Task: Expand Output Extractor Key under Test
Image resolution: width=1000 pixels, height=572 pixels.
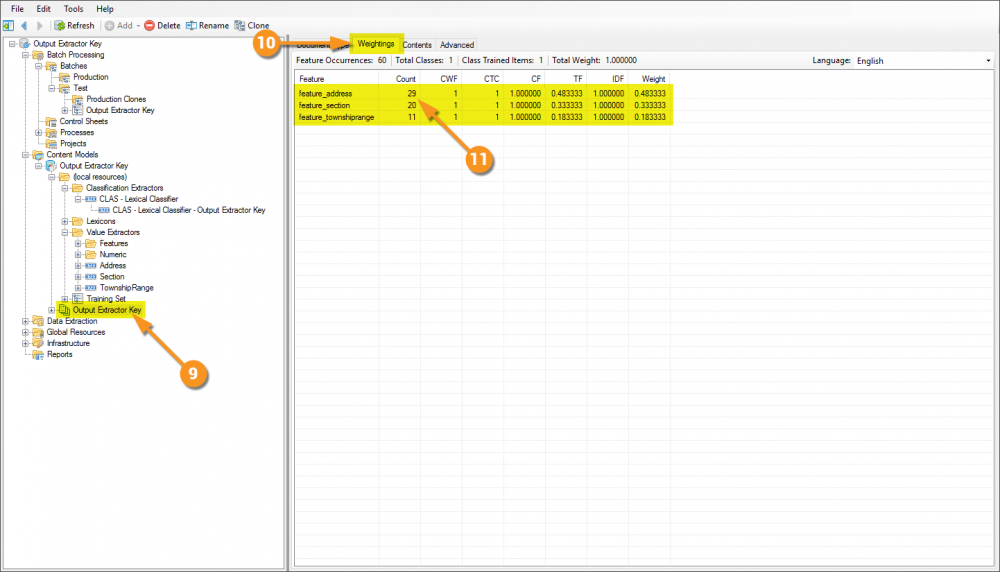Action: tap(65, 110)
